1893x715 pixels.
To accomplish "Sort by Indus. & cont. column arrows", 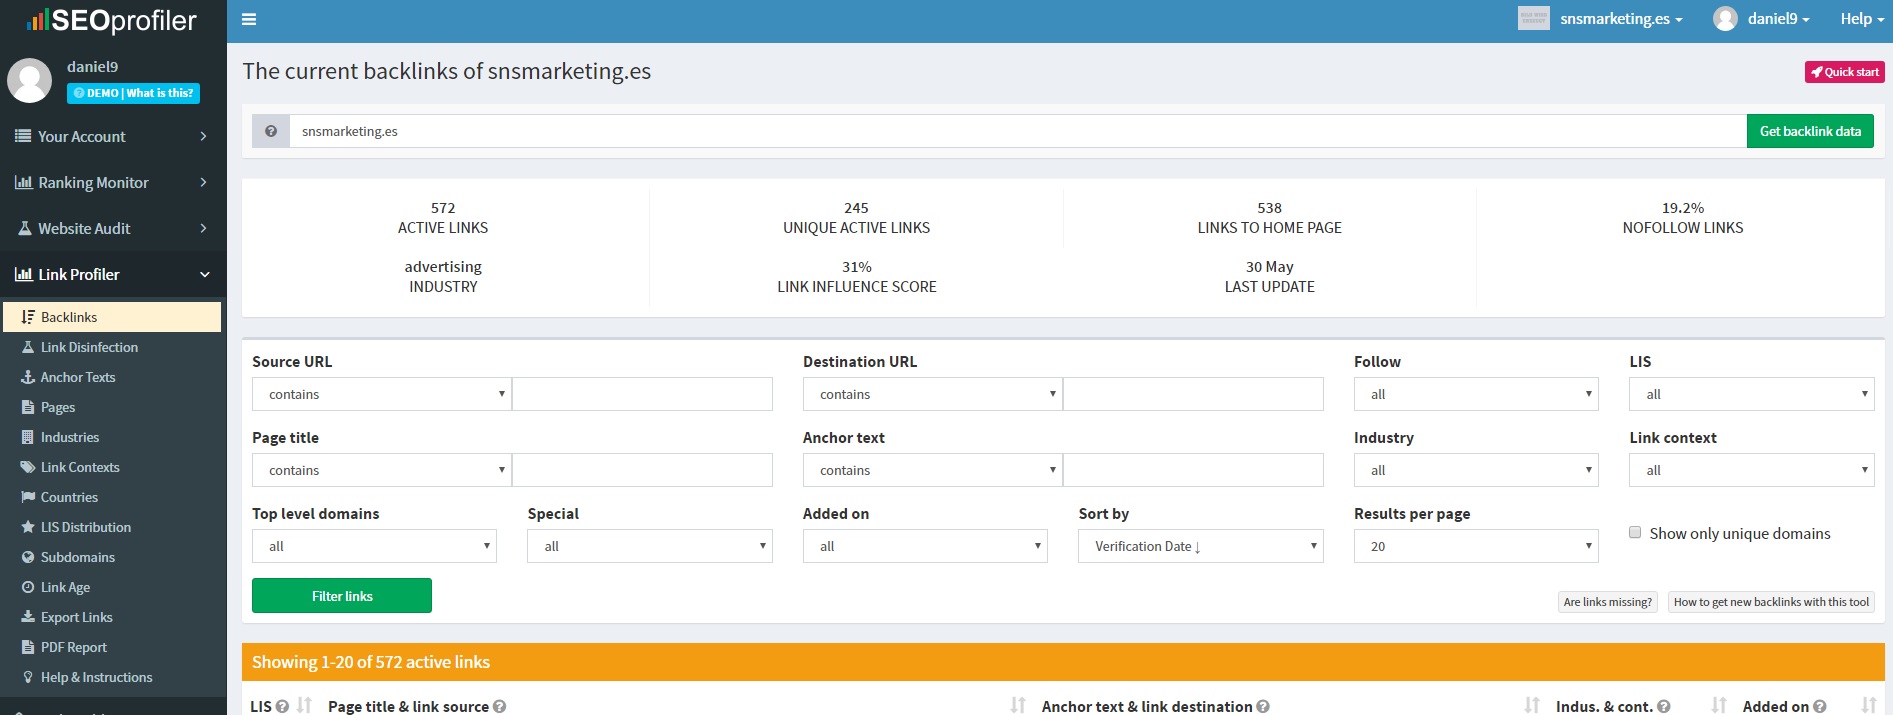I will pos(1719,706).
